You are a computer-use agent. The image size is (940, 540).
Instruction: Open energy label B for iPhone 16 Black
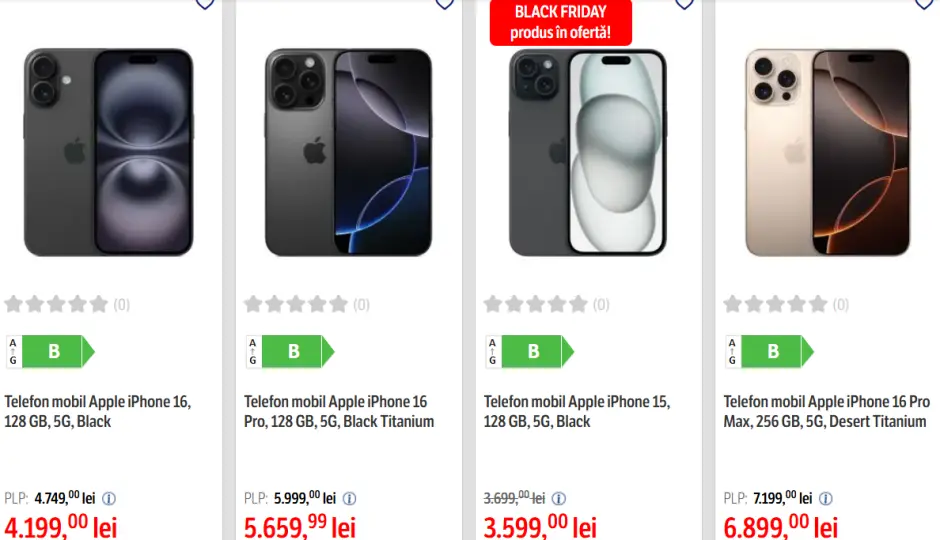(x=50, y=351)
